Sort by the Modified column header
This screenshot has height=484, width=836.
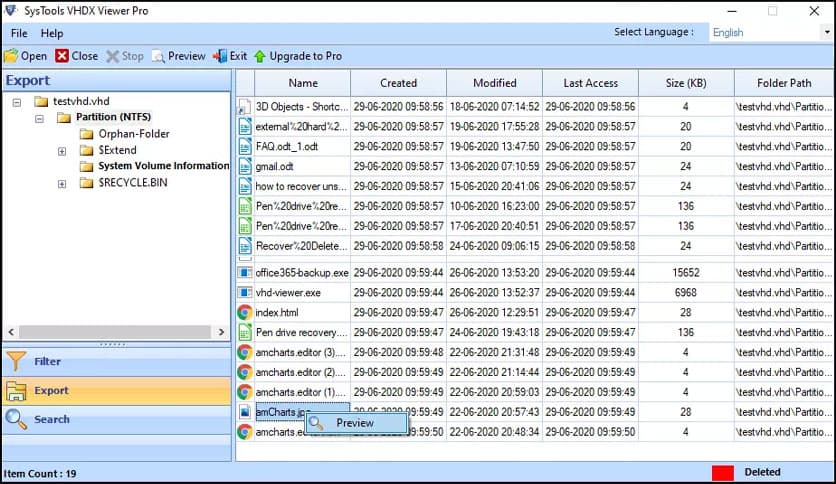coord(495,83)
